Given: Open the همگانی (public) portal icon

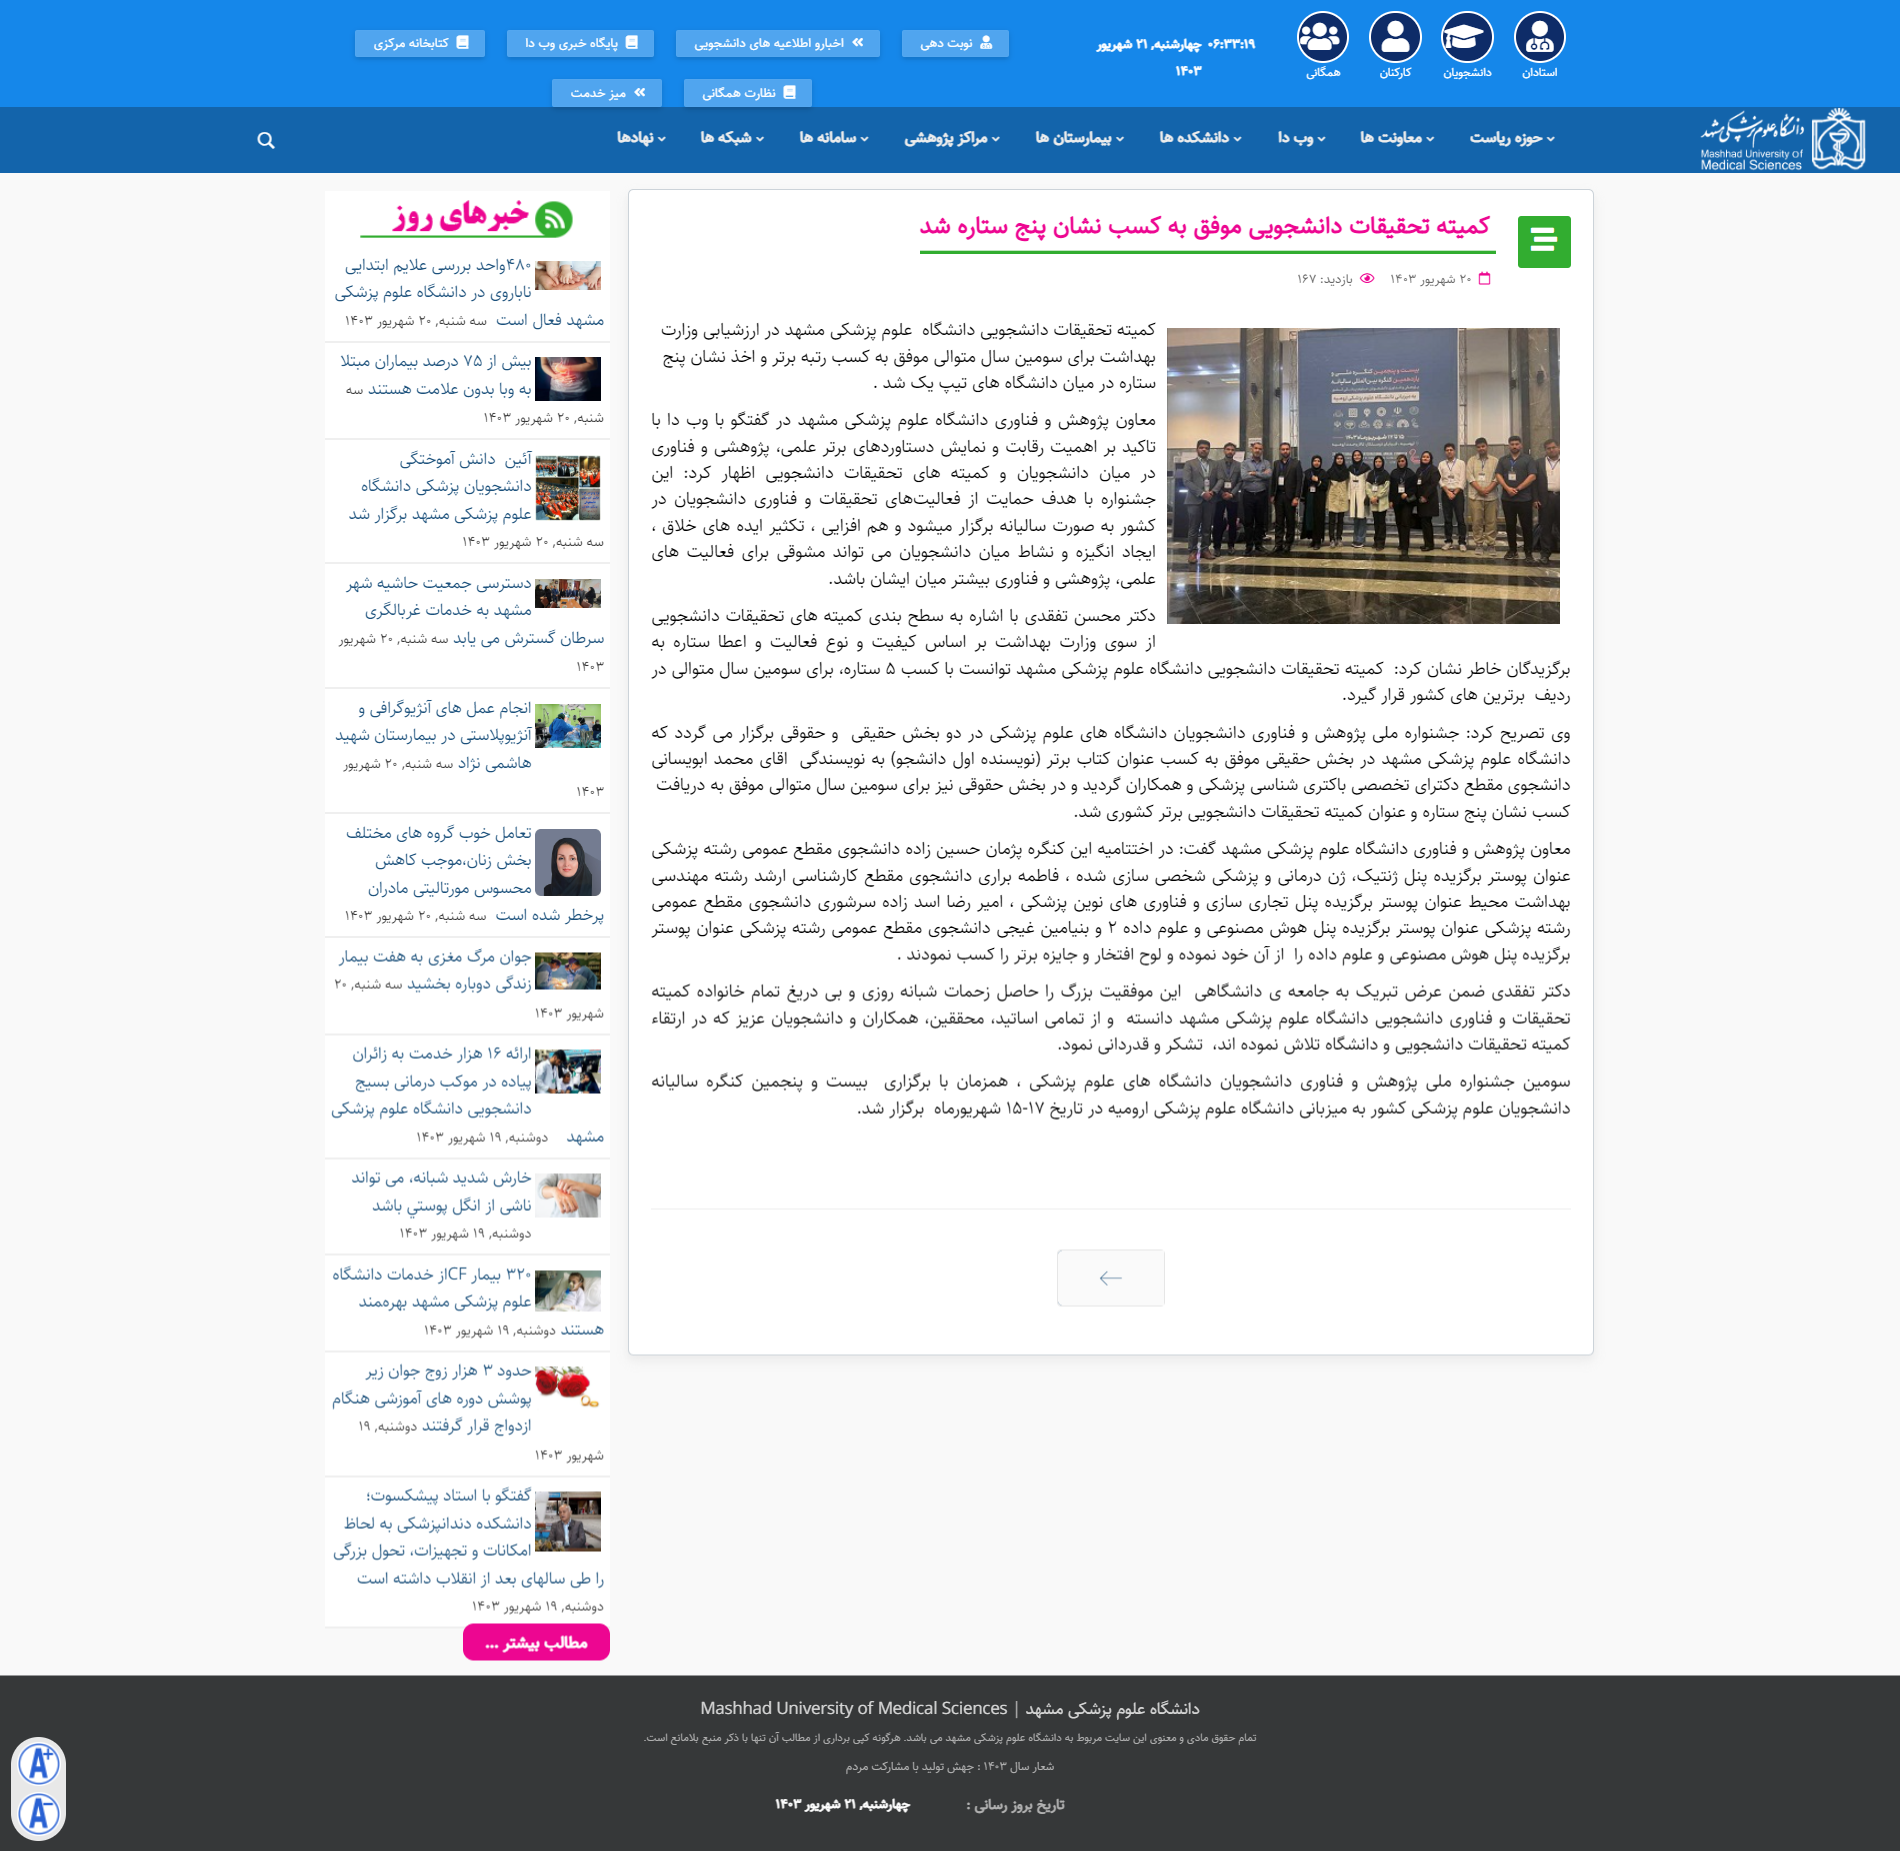Looking at the screenshot, I should coord(1323,38).
